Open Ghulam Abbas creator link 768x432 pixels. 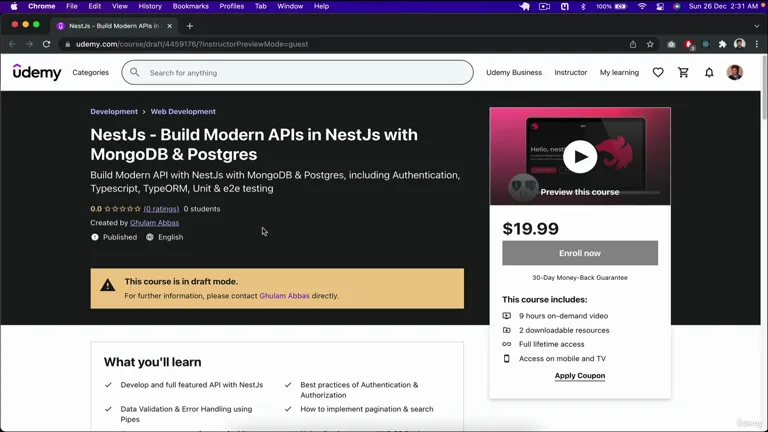pyautogui.click(x=154, y=223)
